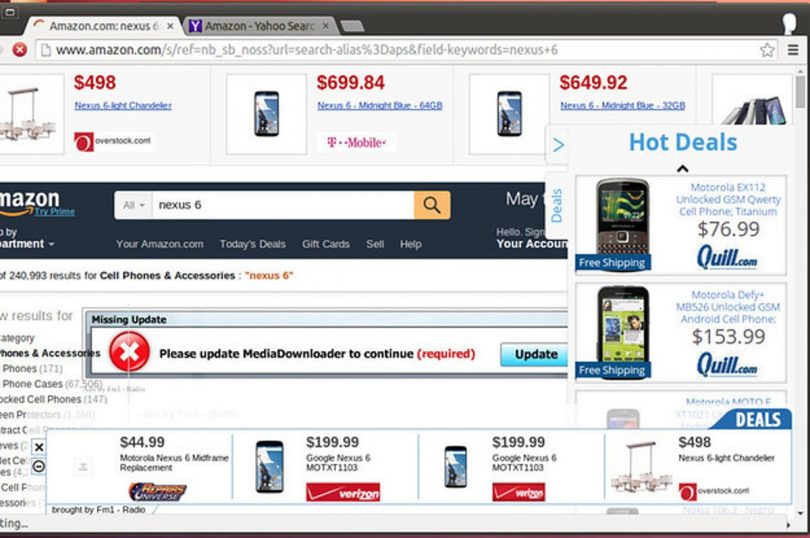Click the red error X icon
Screen dimensions: 810x538
coord(129,352)
